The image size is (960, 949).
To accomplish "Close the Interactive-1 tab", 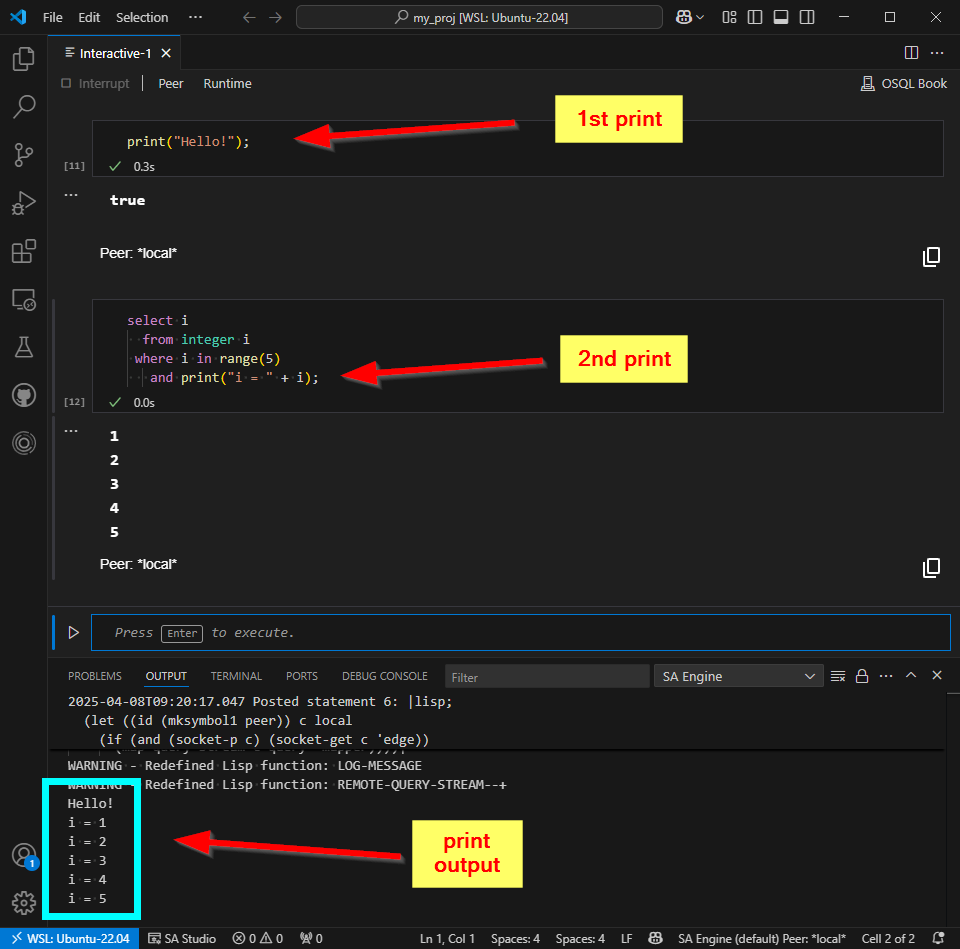I will pos(166,53).
